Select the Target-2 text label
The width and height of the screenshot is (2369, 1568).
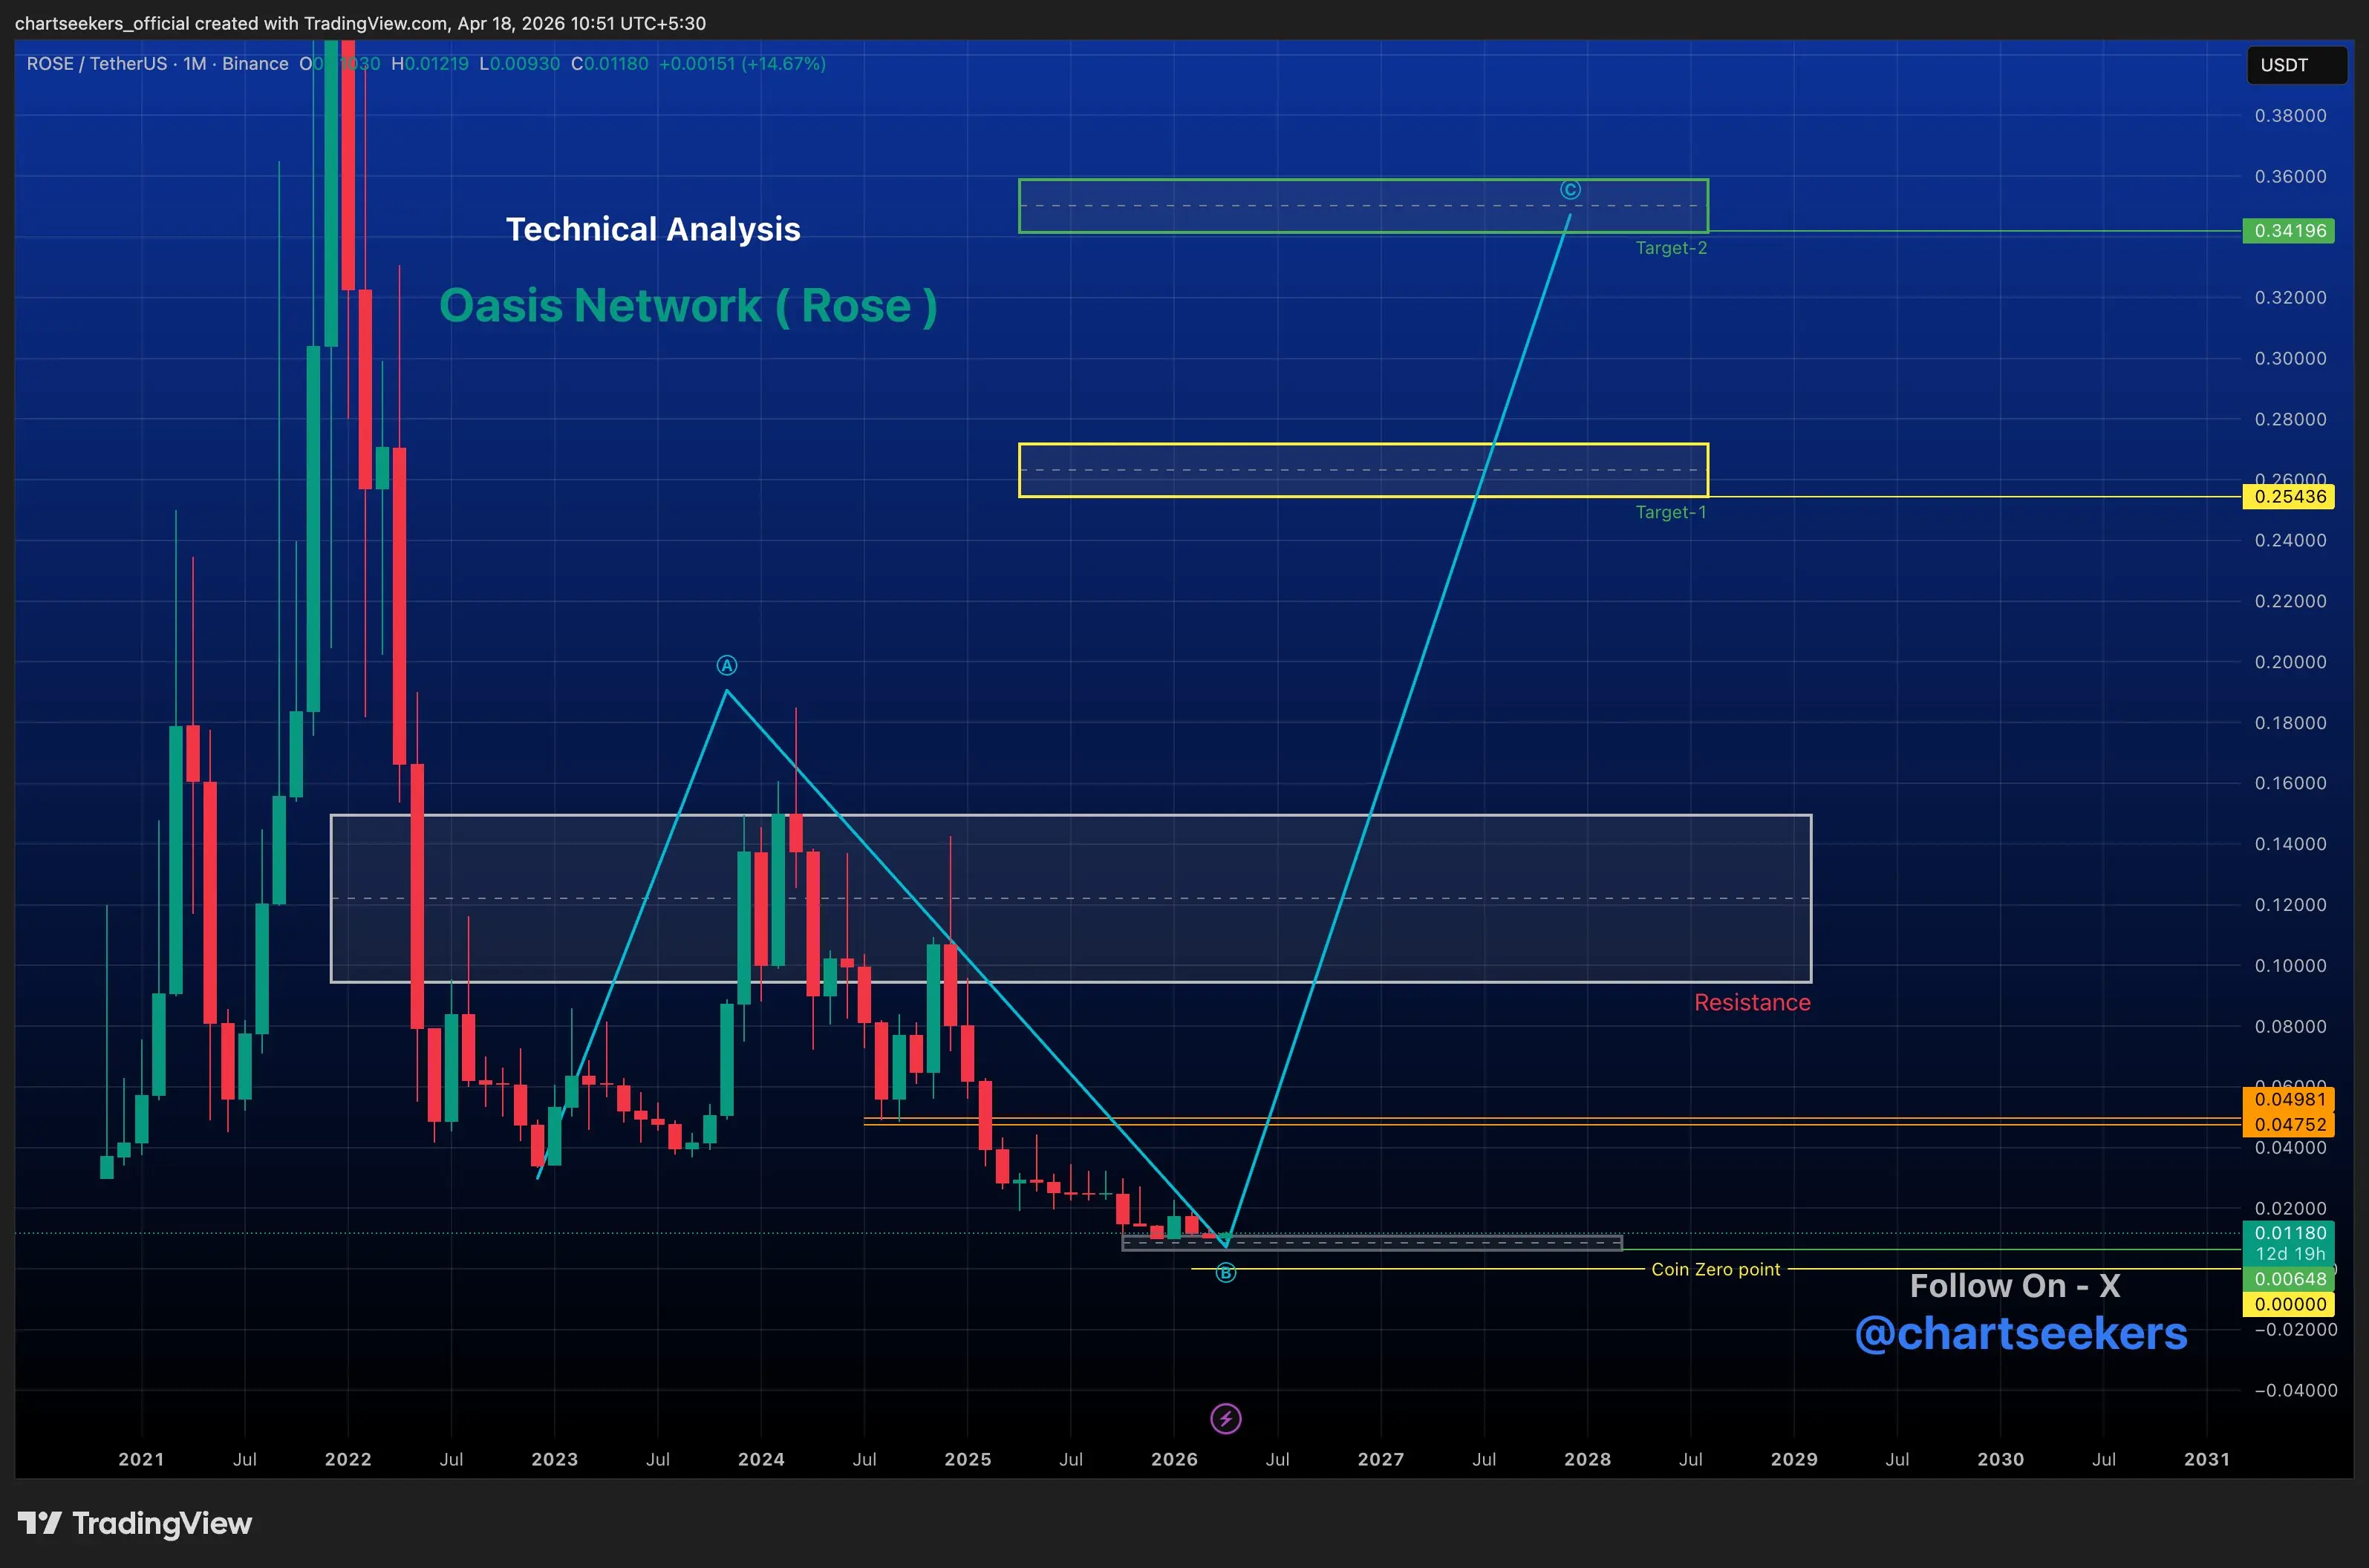[x=1671, y=248]
